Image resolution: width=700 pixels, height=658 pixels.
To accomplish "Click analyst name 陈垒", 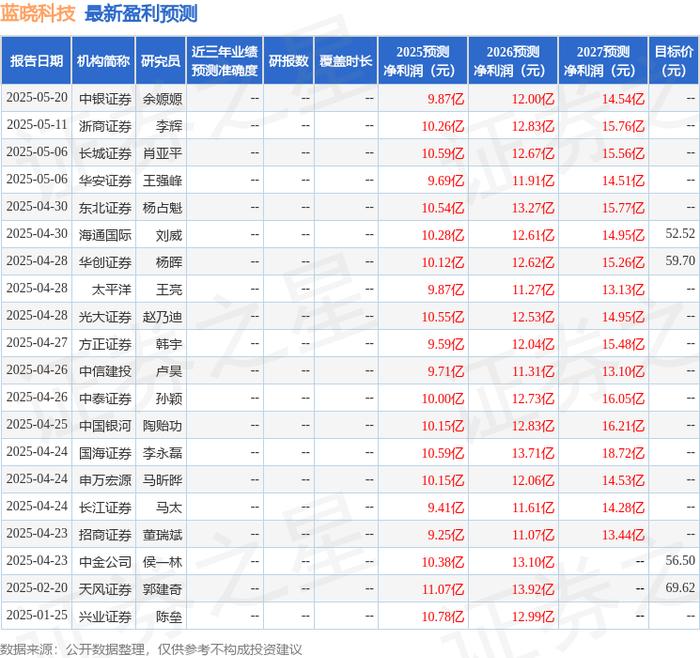I will 169,616.
